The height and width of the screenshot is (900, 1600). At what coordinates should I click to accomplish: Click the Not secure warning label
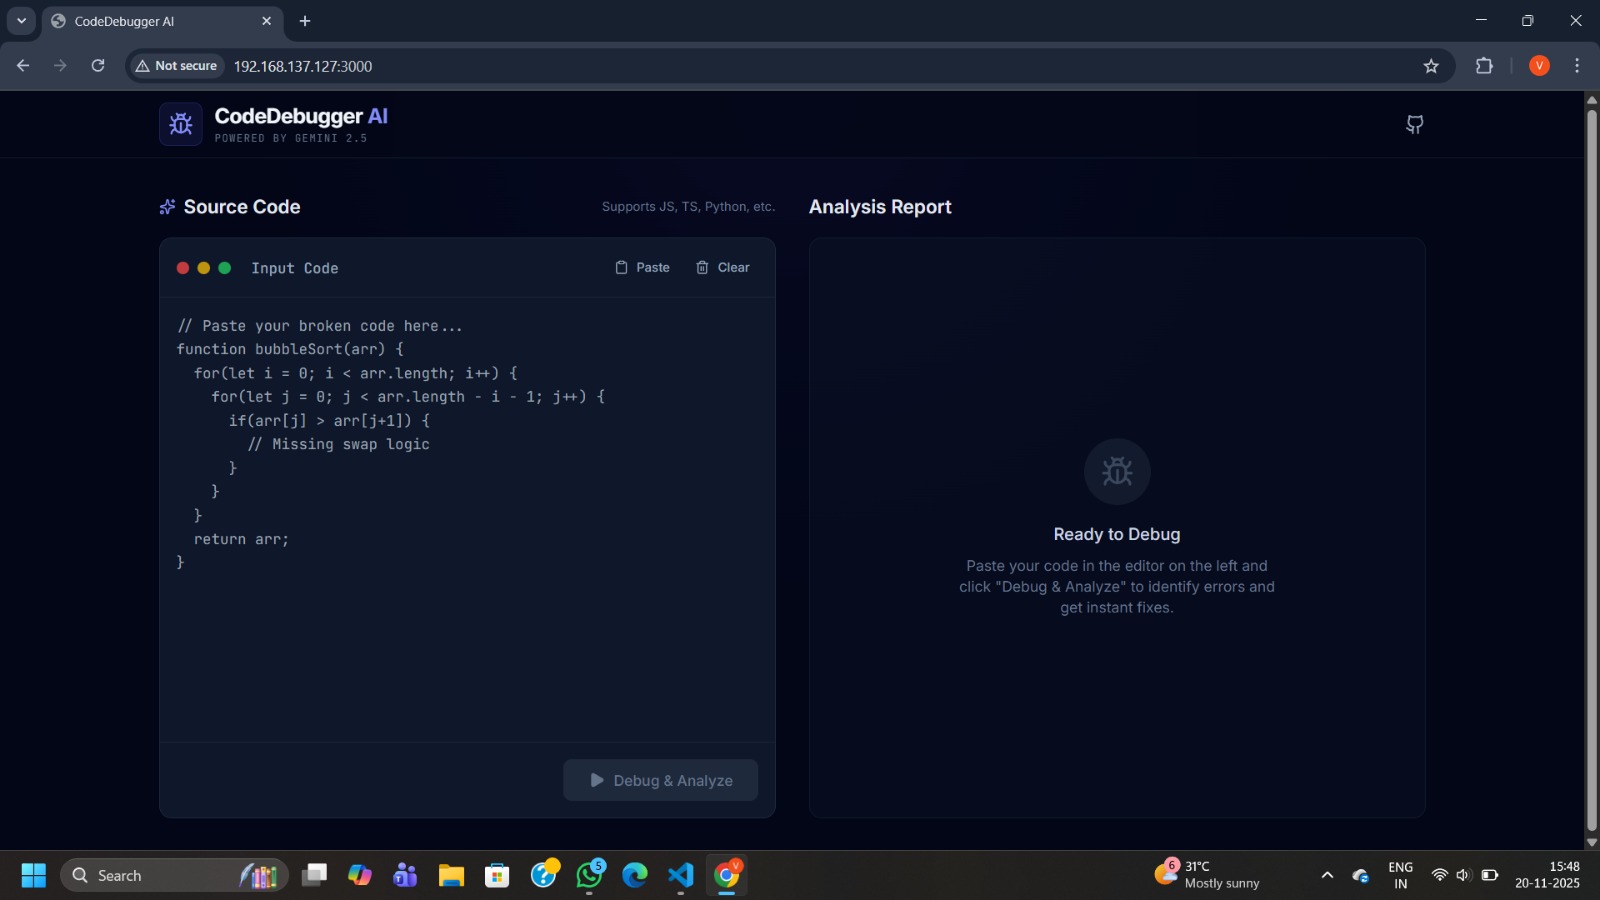pyautogui.click(x=176, y=65)
